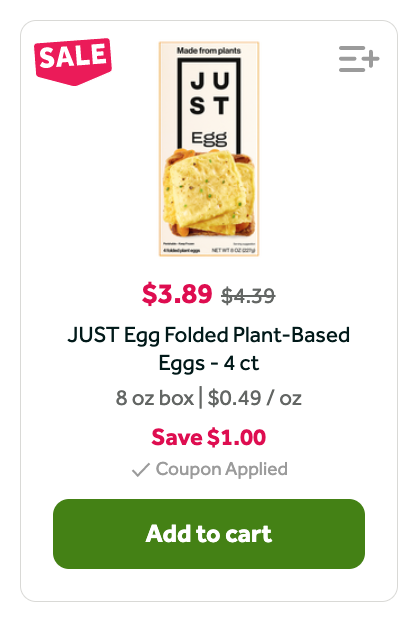Click the Coupon Applied label
The width and height of the screenshot is (414, 624).
coord(222,469)
